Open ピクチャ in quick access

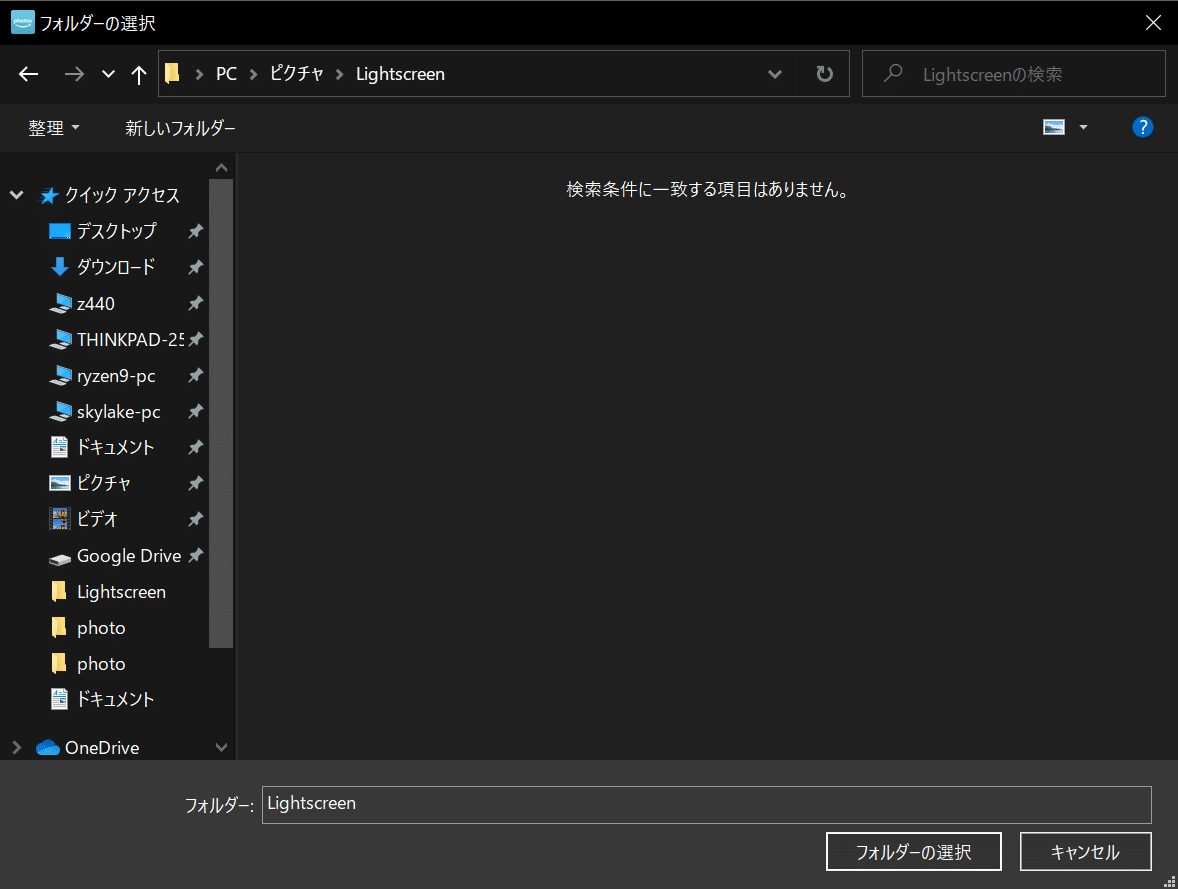click(104, 482)
